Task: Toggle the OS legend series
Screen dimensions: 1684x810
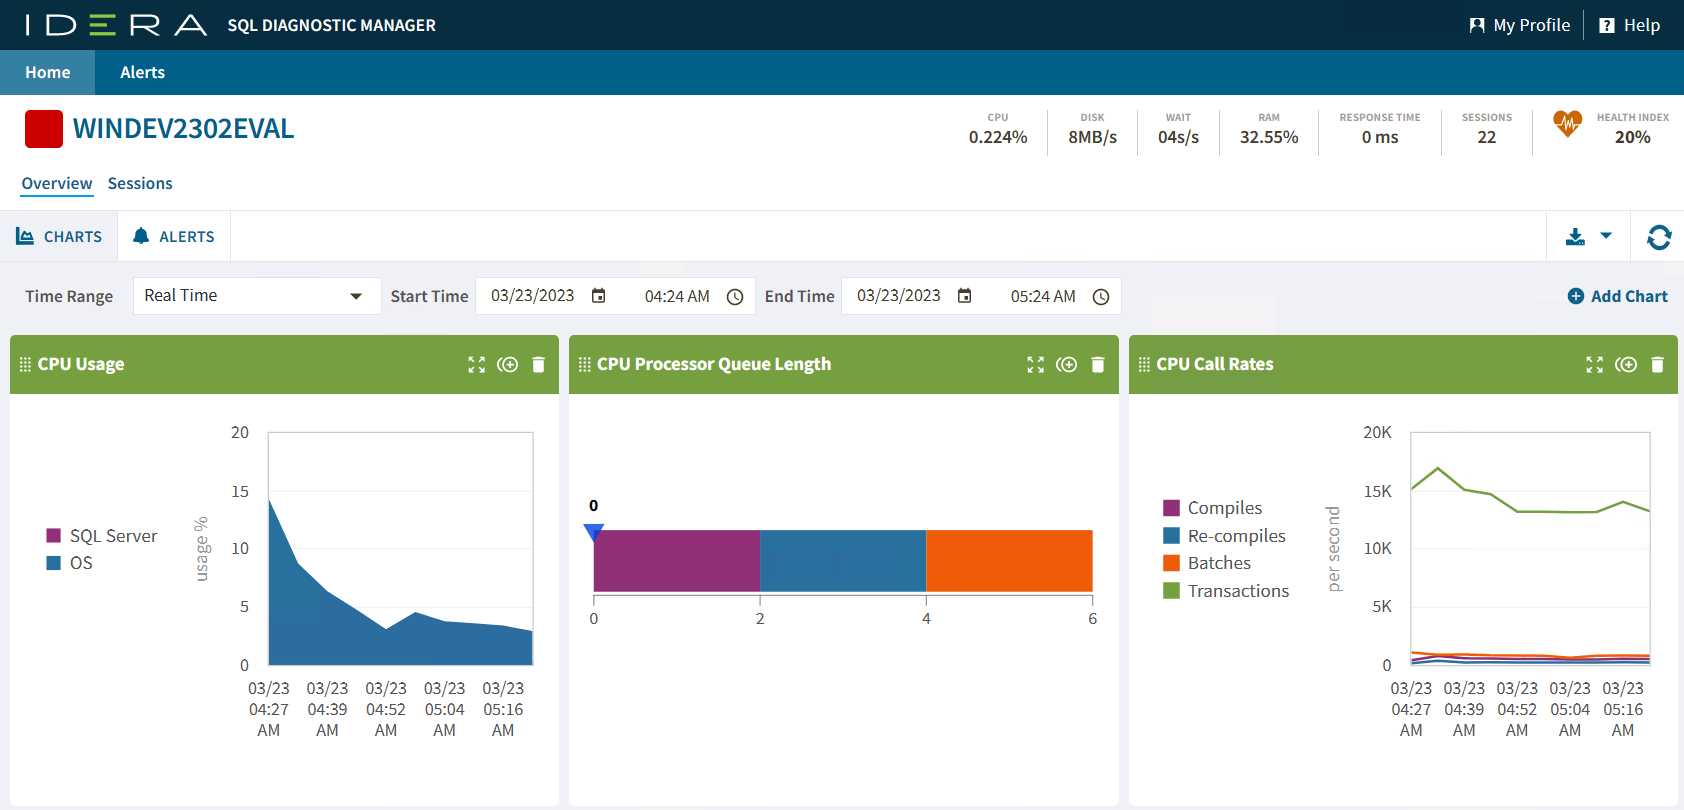Action: tap(70, 563)
